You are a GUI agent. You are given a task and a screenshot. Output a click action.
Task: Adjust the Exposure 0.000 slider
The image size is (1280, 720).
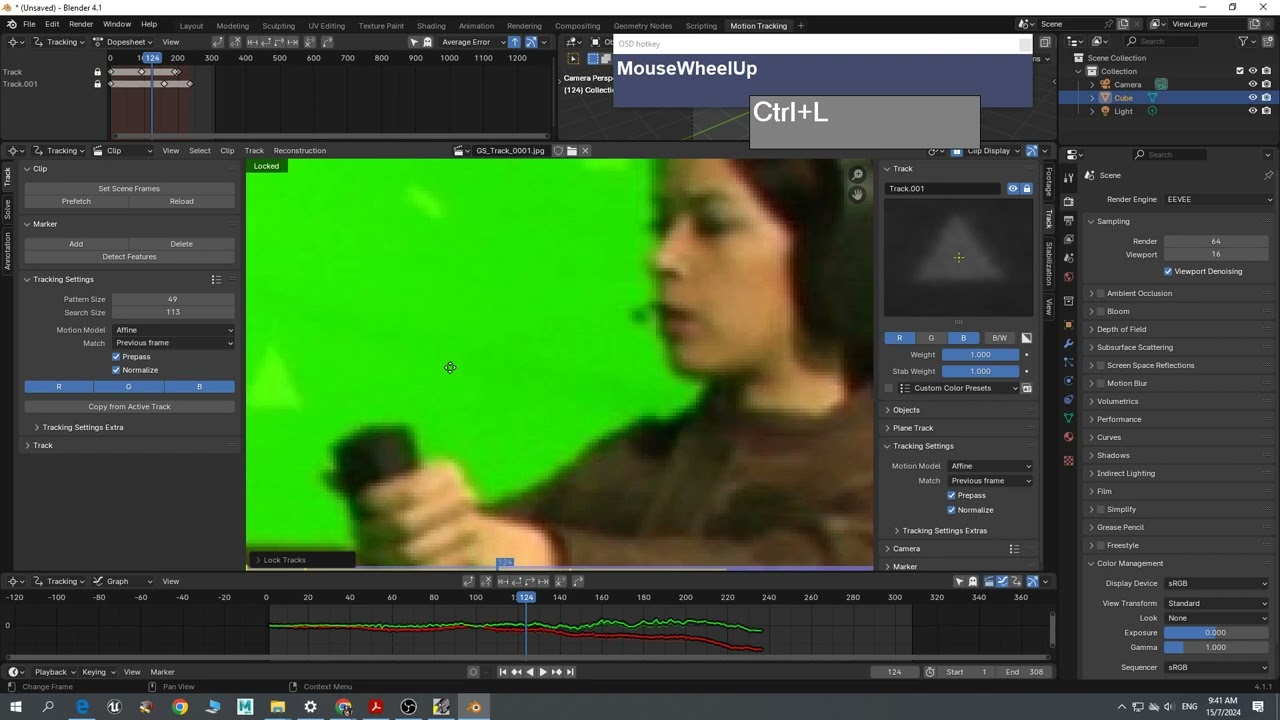coord(1216,633)
